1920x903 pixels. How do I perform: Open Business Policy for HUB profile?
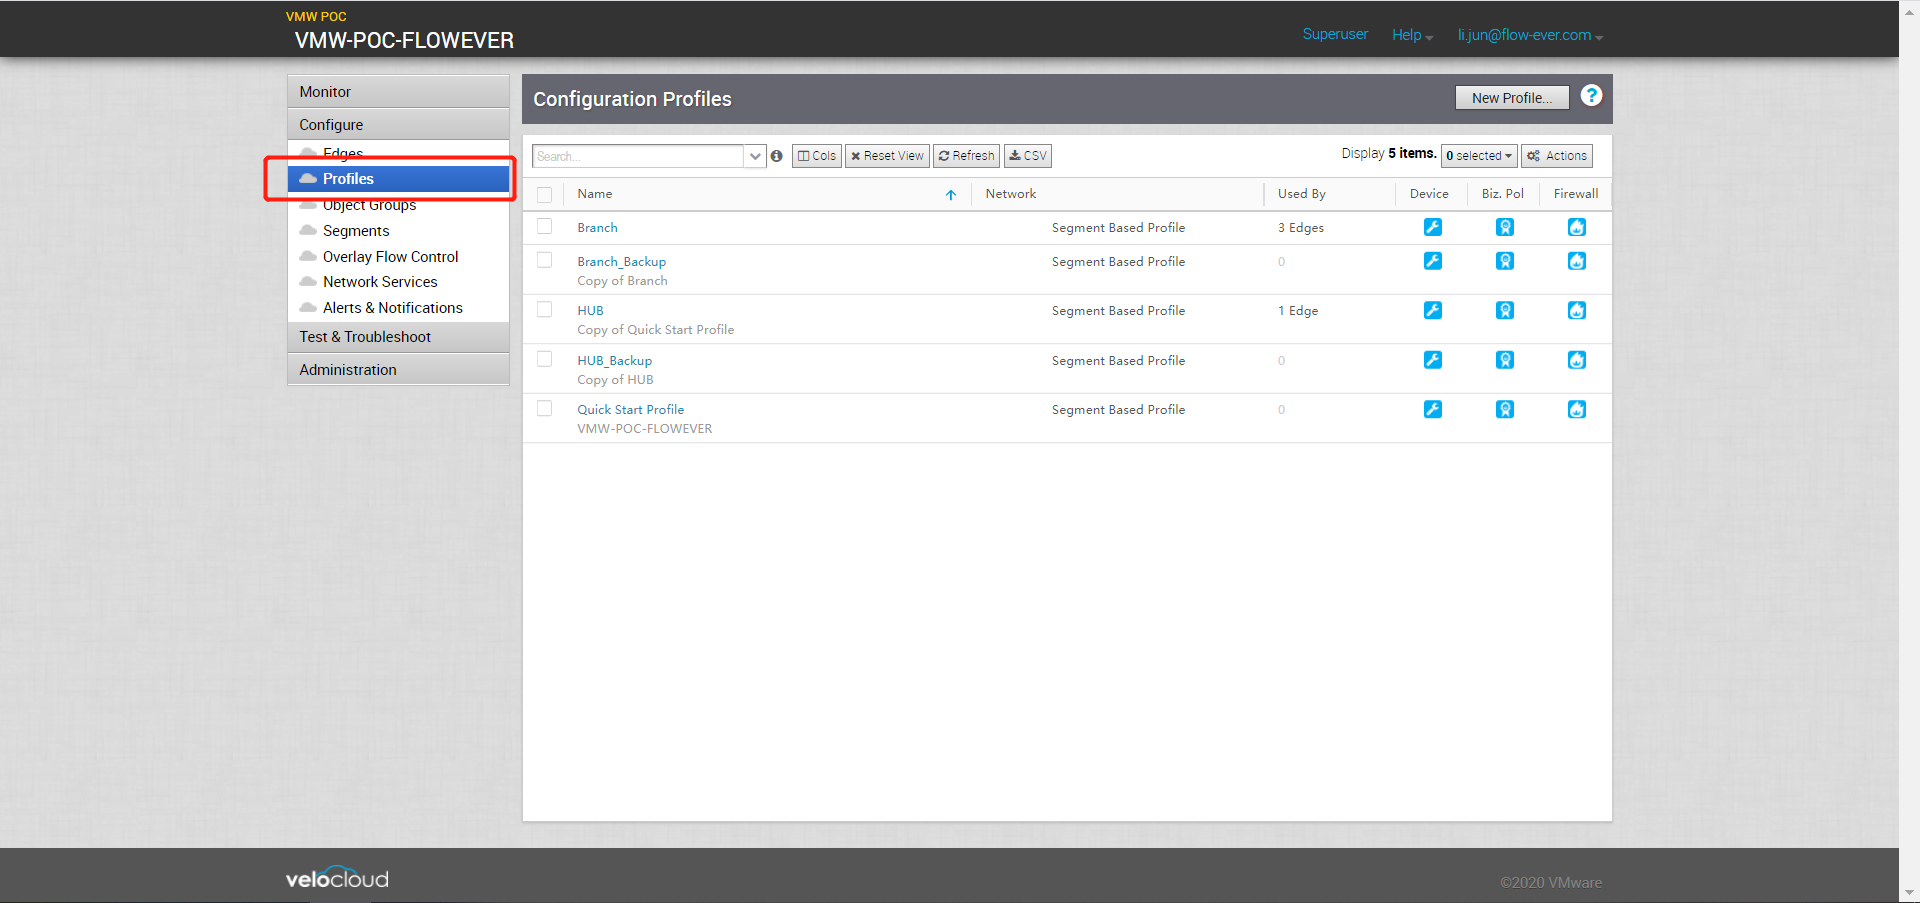pos(1504,310)
